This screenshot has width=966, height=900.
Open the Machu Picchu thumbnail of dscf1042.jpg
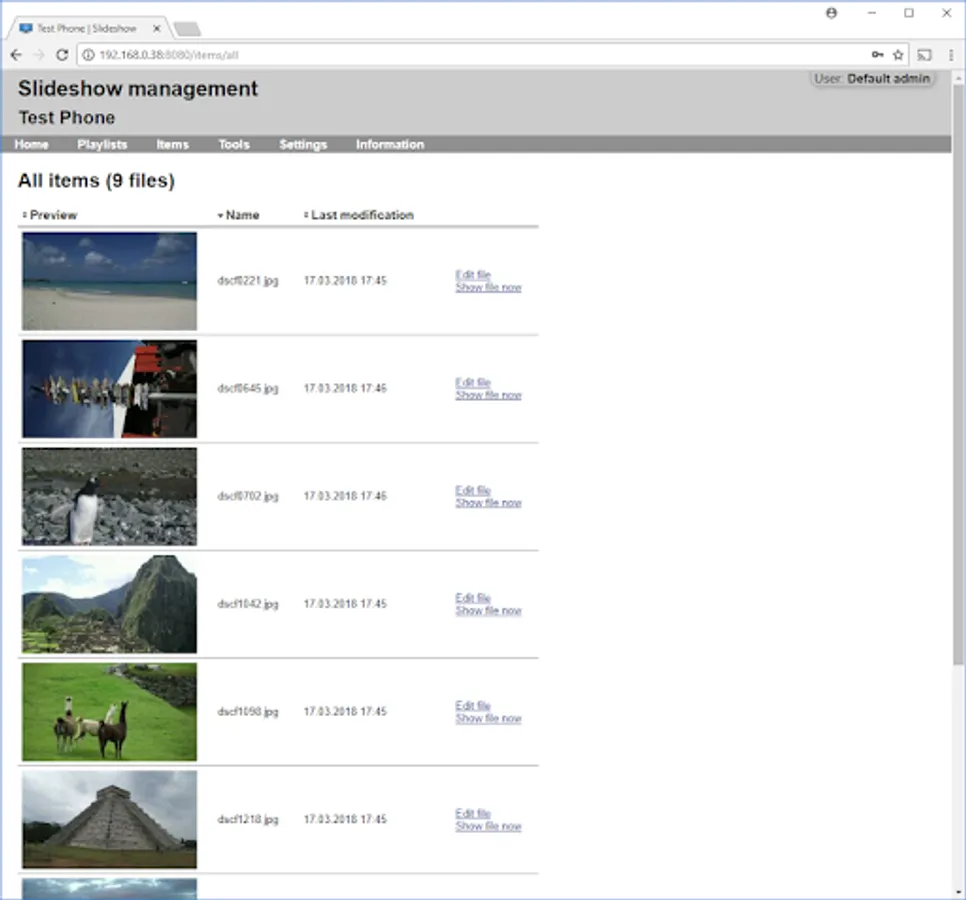110,604
